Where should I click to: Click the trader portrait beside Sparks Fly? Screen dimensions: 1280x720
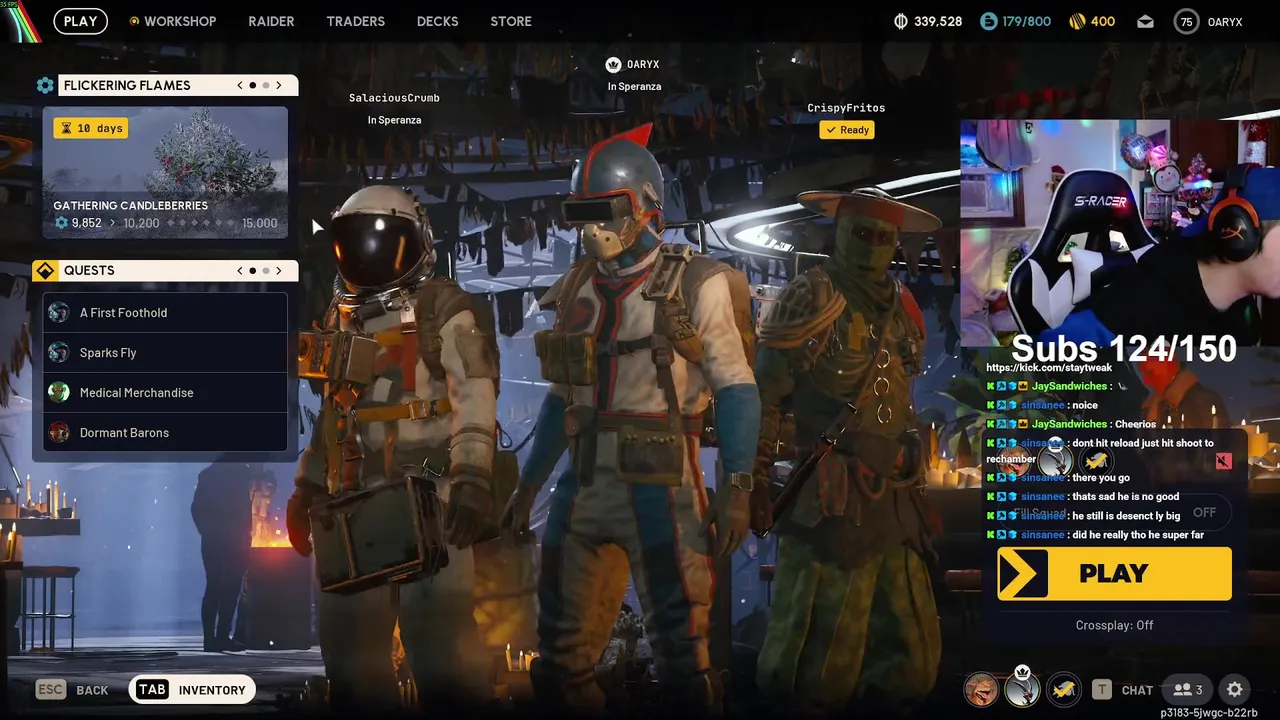[x=59, y=353]
